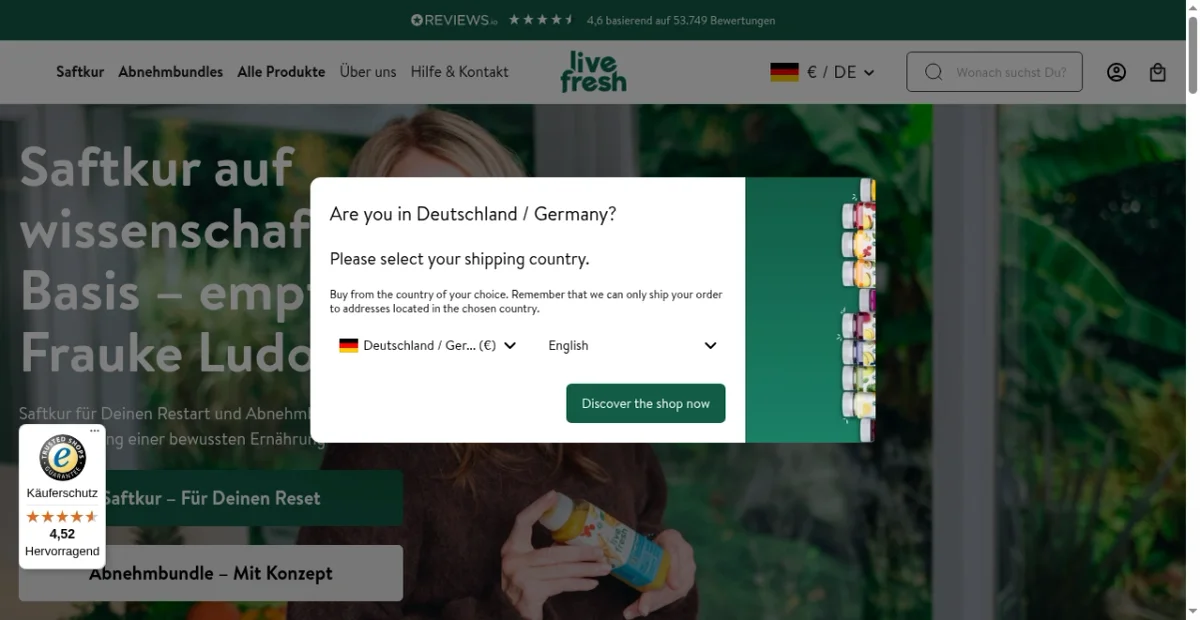This screenshot has width=1200, height=620.
Task: Open the Deutschland / Germany country dropdown
Action: click(428, 345)
